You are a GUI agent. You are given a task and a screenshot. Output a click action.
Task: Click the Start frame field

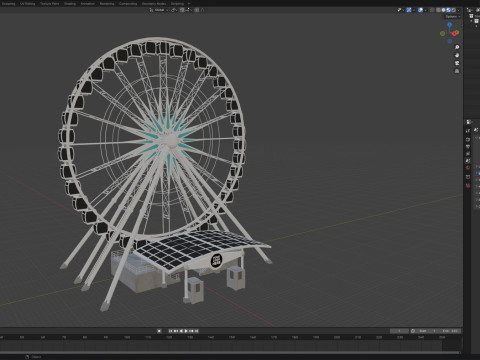427,331
